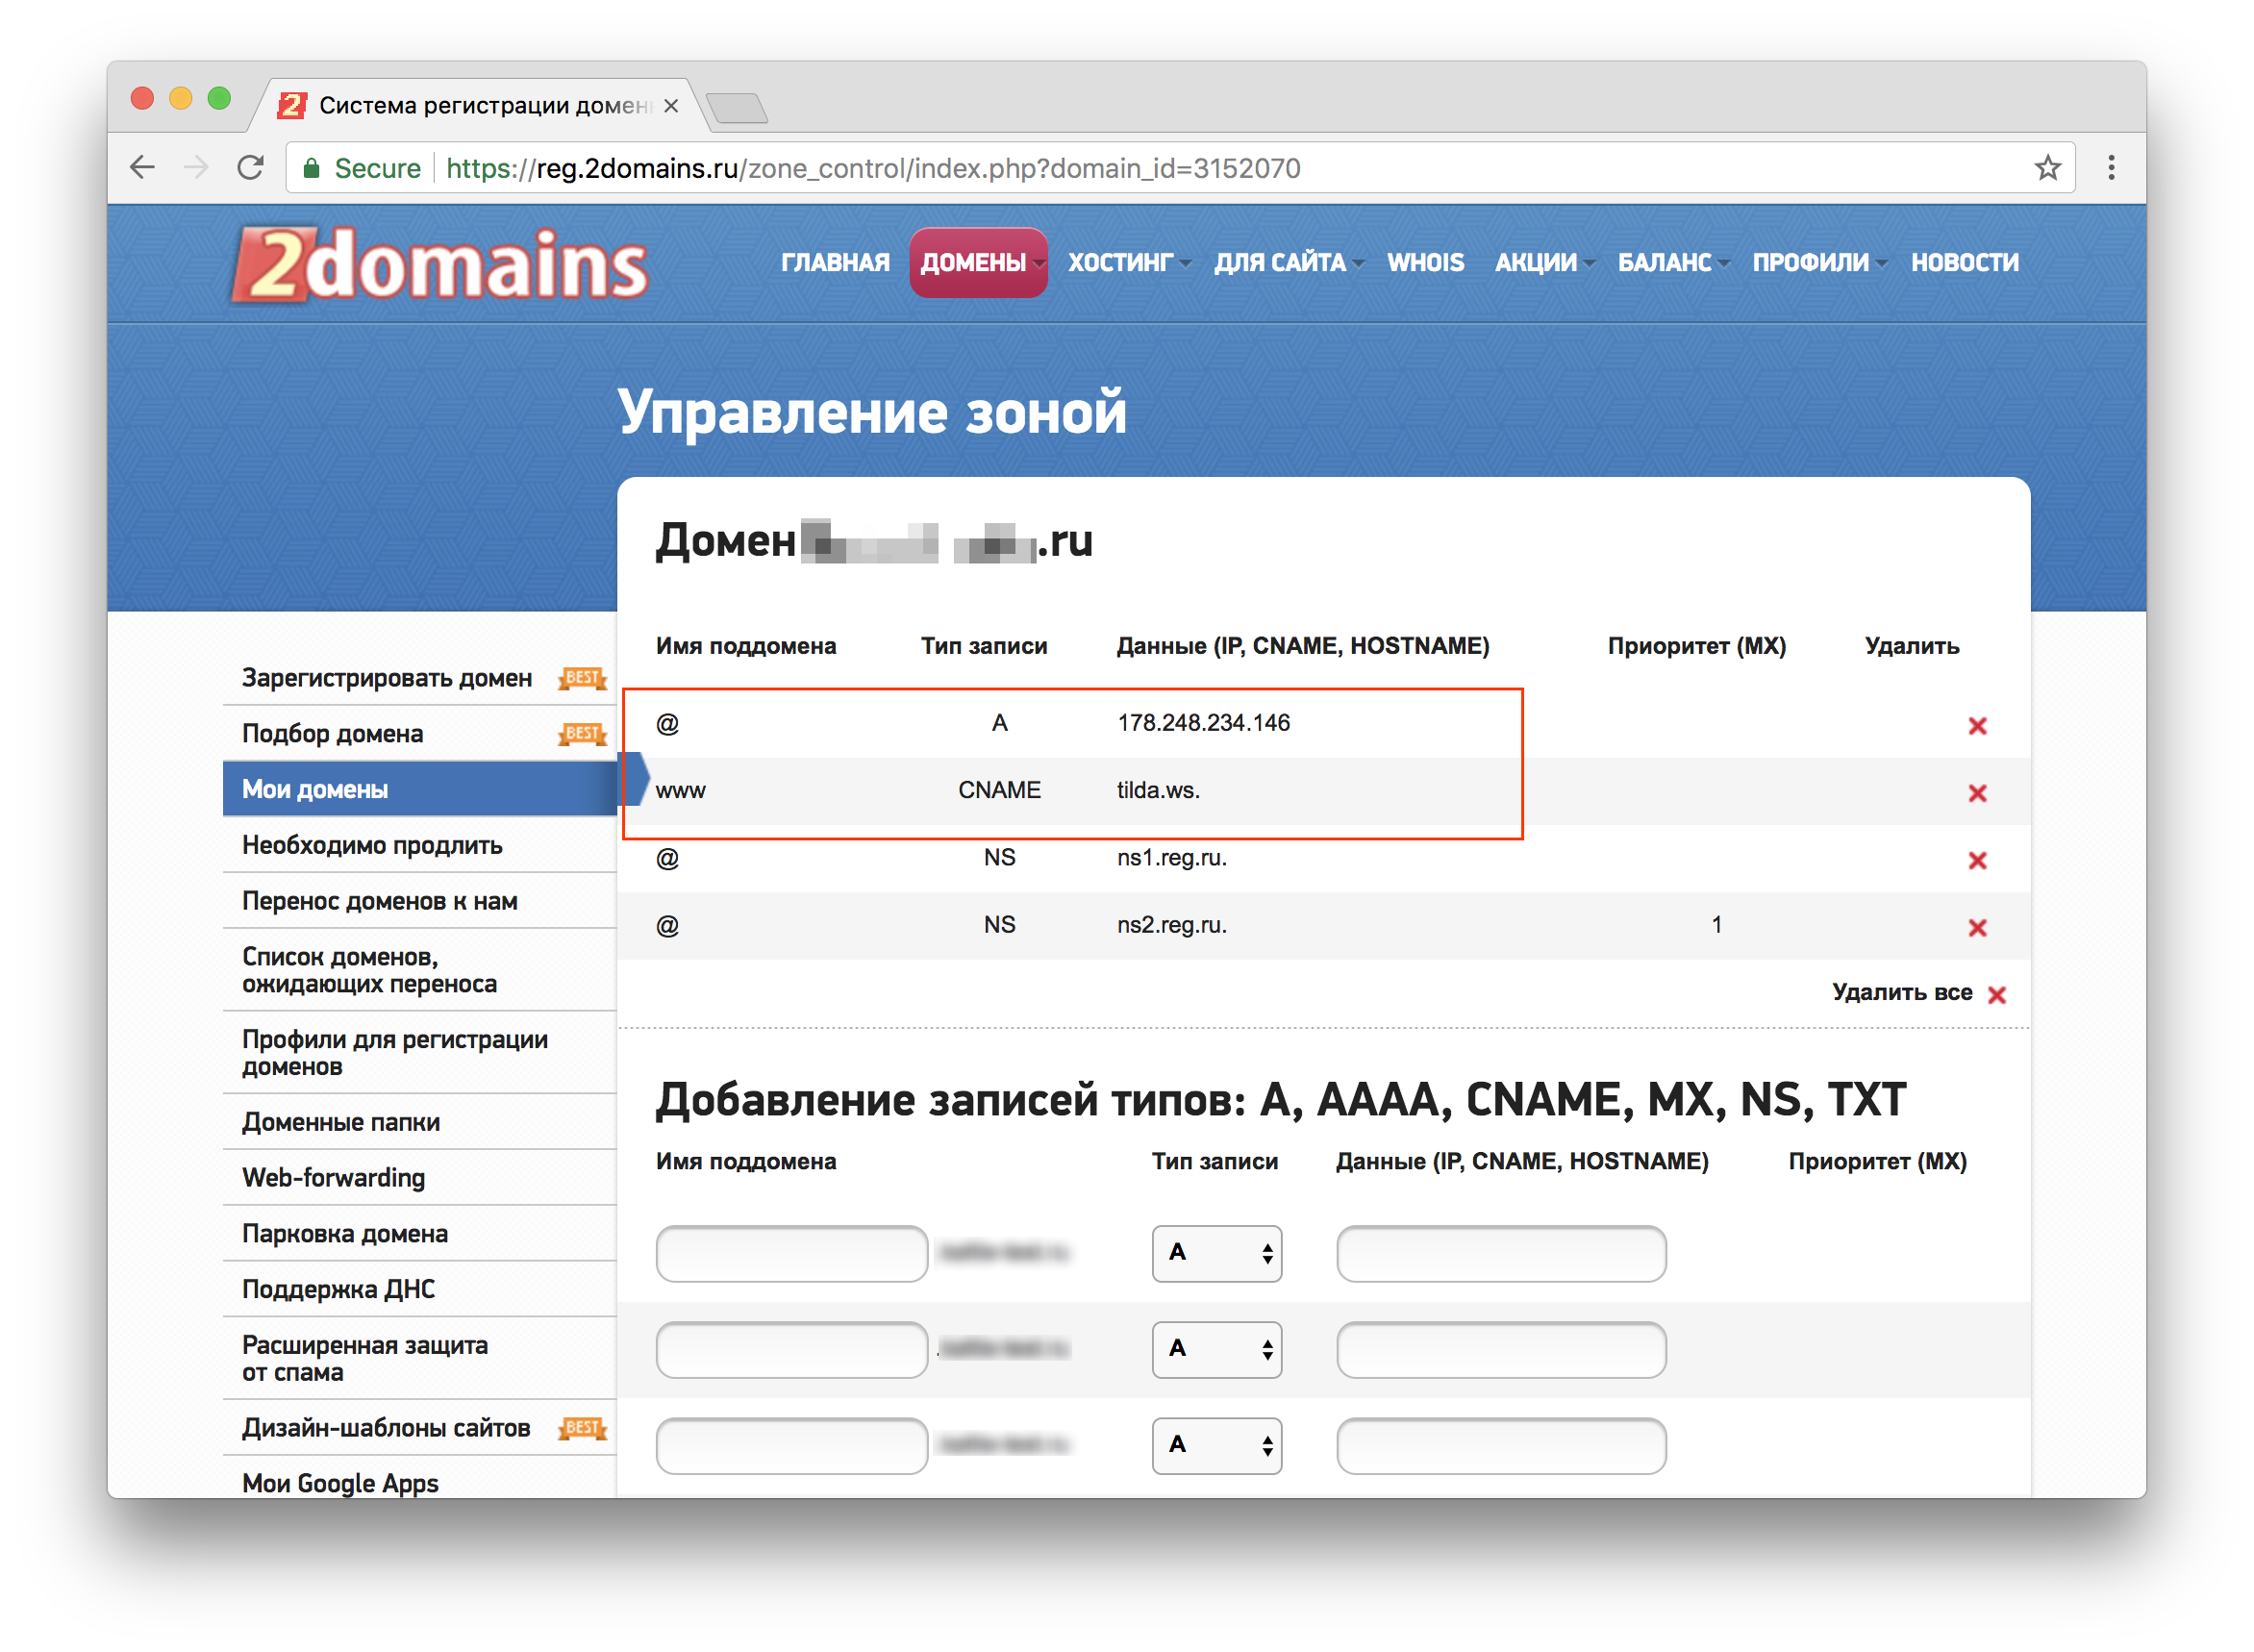Open НОВОСТИ in top navigation
Image resolution: width=2254 pixels, height=1652 pixels.
coord(1964,263)
